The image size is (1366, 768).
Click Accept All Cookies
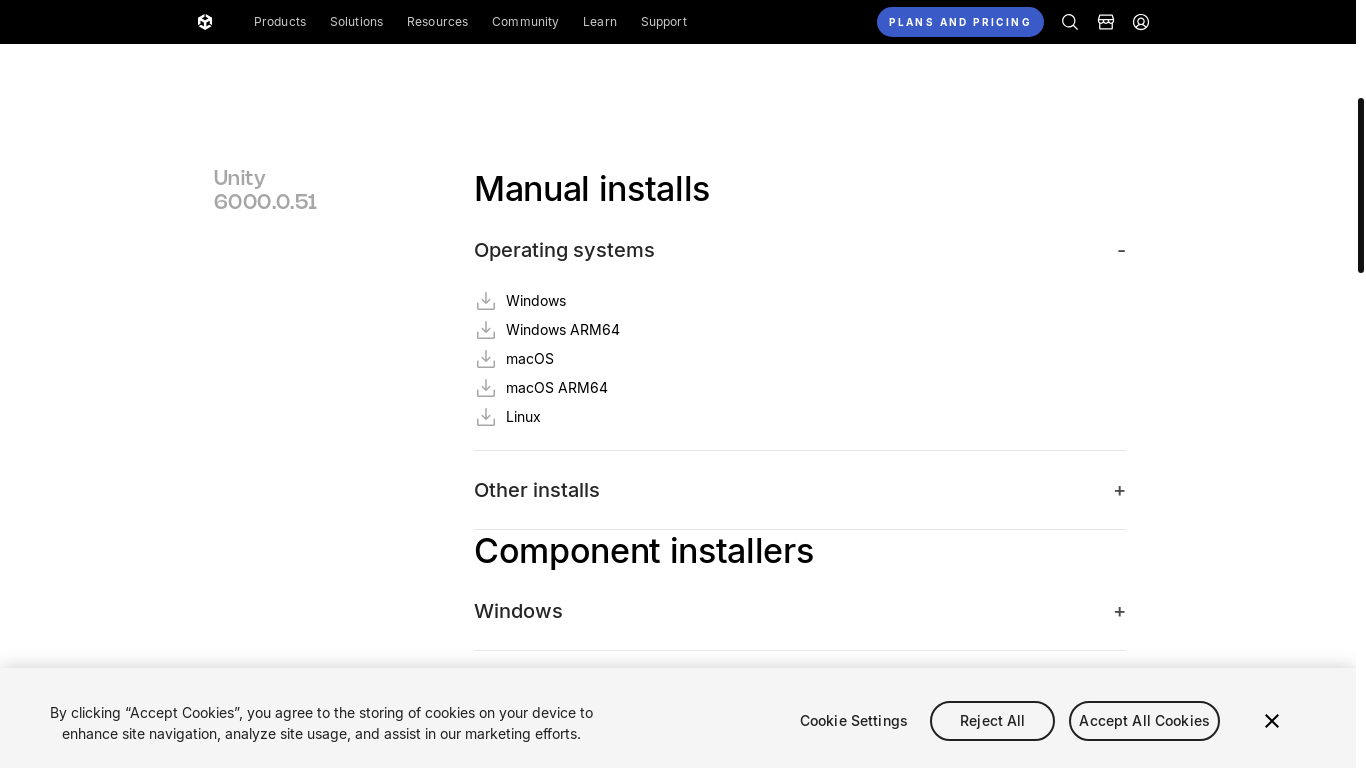click(1144, 721)
